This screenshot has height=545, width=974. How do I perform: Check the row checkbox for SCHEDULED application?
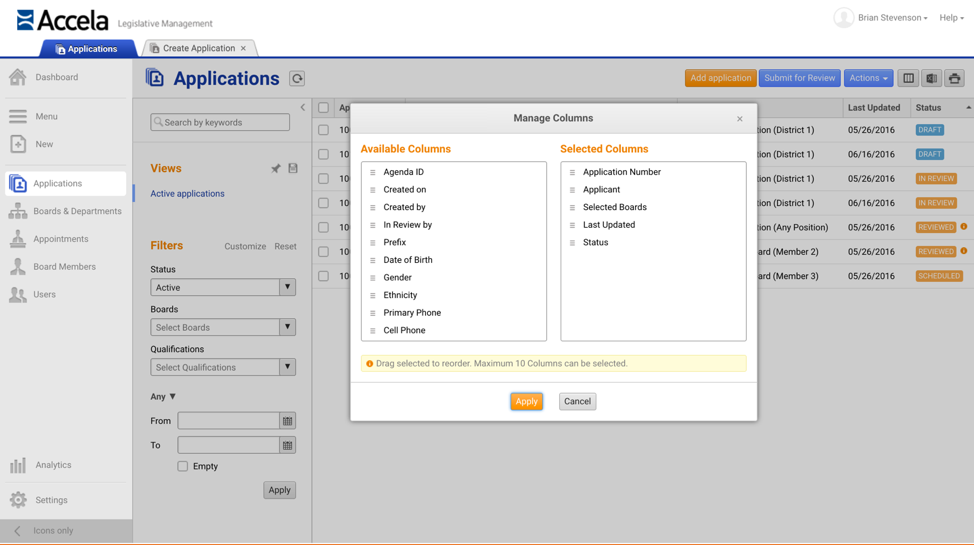[324, 276]
